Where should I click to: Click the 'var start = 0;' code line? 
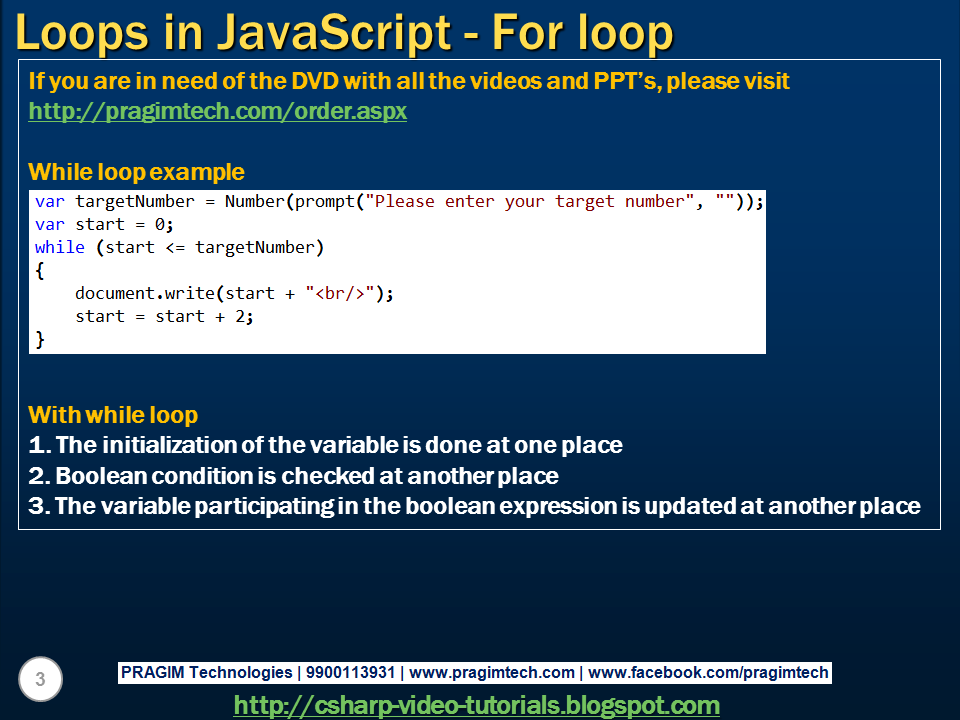point(104,225)
